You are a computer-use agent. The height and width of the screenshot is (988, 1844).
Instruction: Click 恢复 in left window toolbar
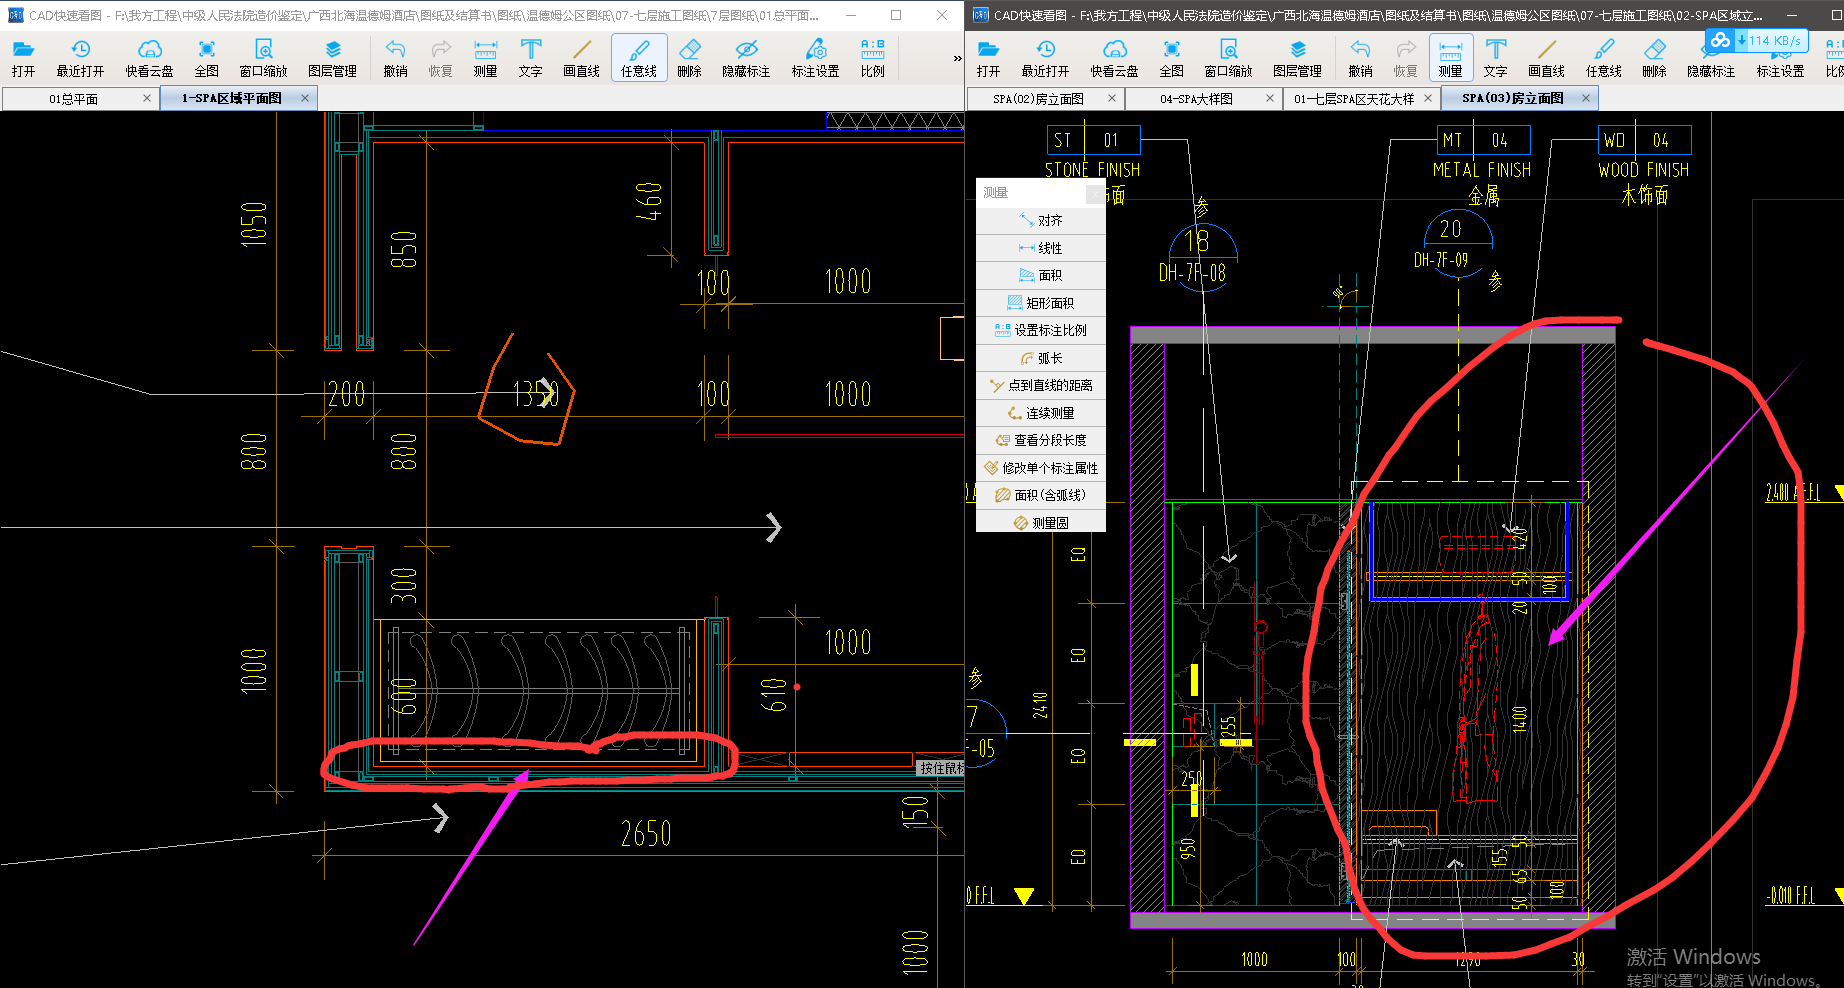point(440,58)
